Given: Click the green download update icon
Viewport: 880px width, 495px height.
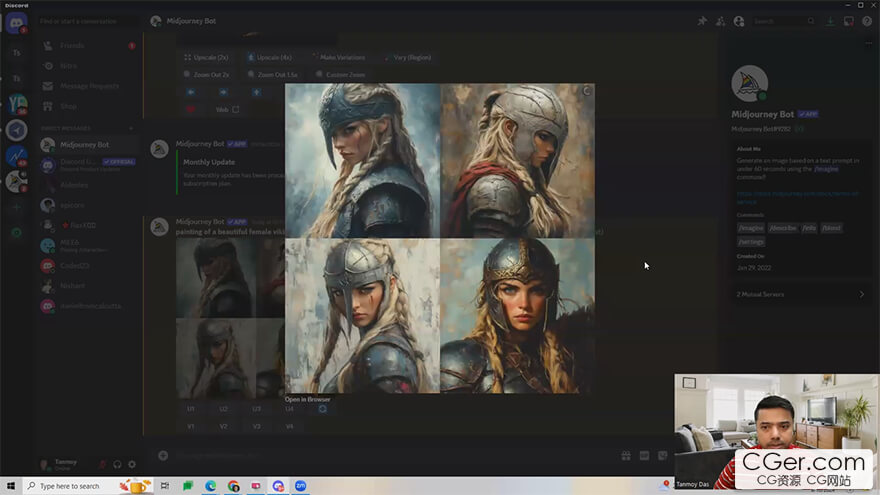Looking at the screenshot, I should point(830,21).
